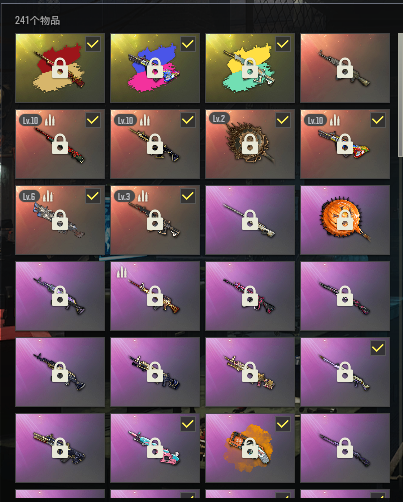Click the bullets icon on the leopard-print rifle tile
The height and width of the screenshot is (502, 403).
pyautogui.click(x=122, y=272)
